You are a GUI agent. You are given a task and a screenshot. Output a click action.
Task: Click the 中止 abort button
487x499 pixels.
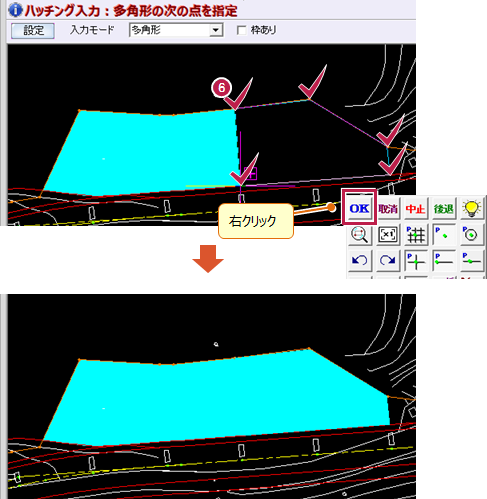(x=415, y=209)
